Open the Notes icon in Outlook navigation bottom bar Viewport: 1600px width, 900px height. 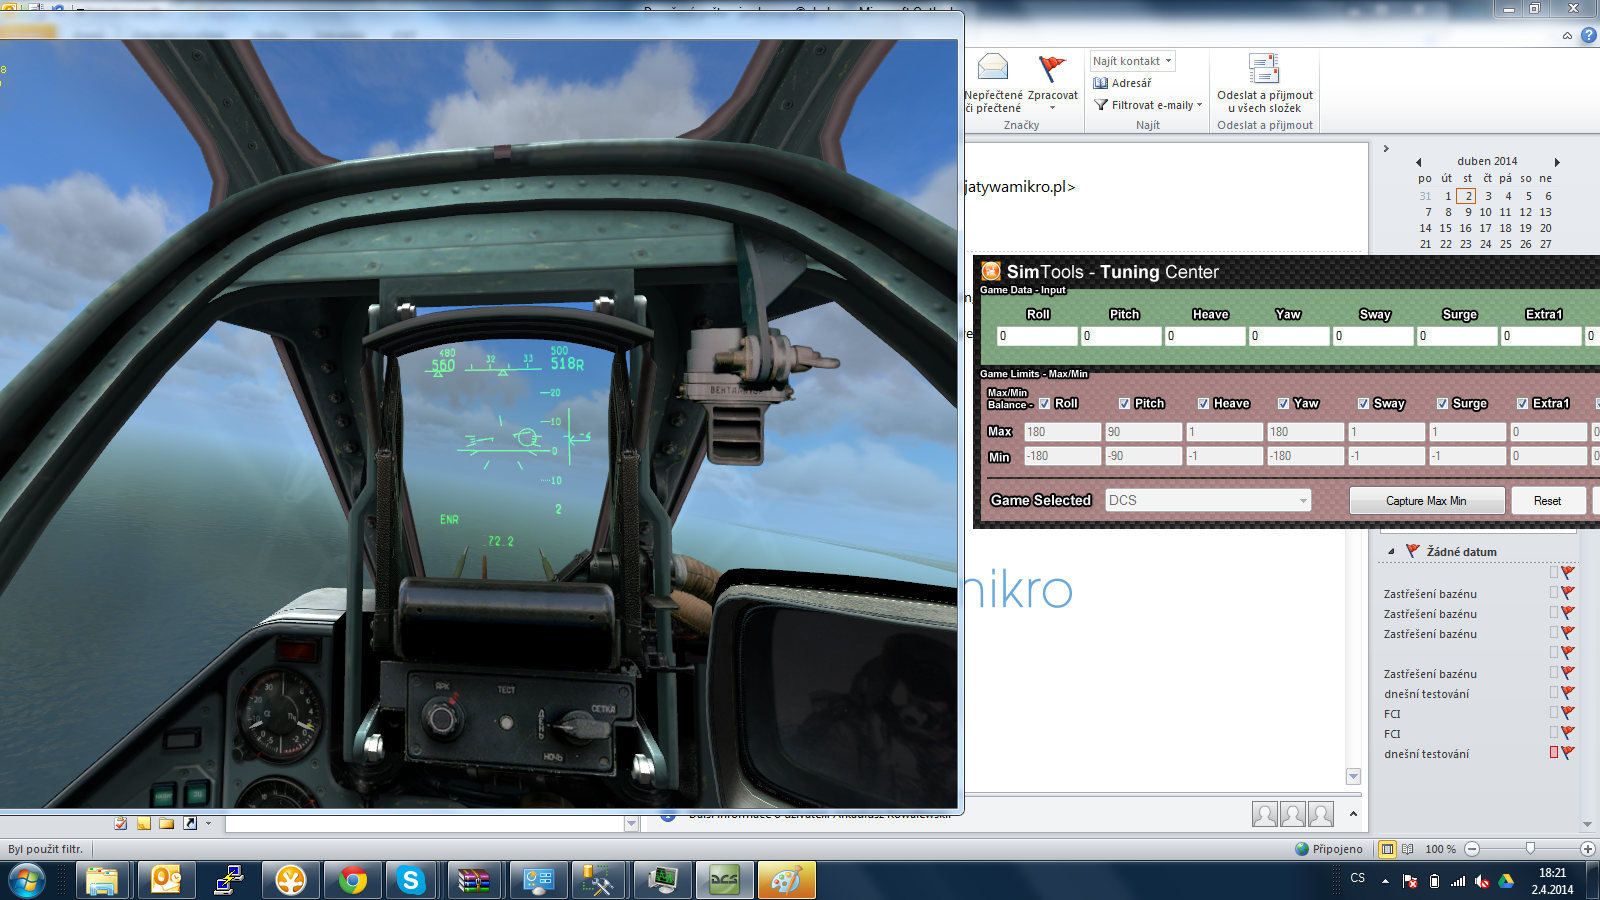point(144,823)
